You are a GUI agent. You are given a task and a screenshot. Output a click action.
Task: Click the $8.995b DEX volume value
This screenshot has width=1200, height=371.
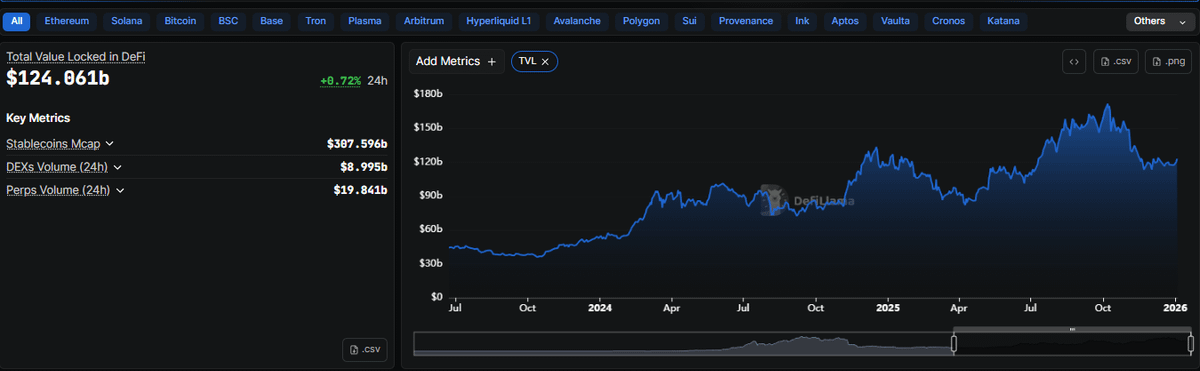pyautogui.click(x=364, y=167)
